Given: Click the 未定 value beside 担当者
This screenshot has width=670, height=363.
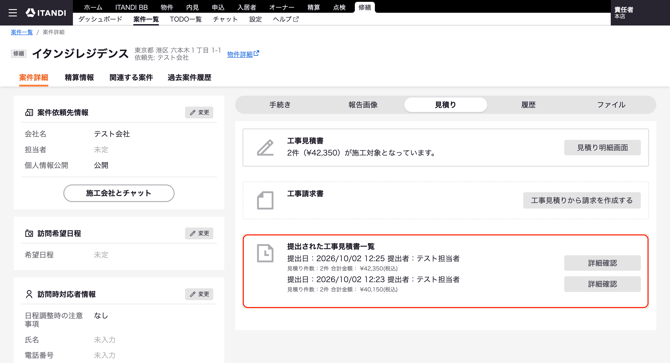Looking at the screenshot, I should [101, 150].
